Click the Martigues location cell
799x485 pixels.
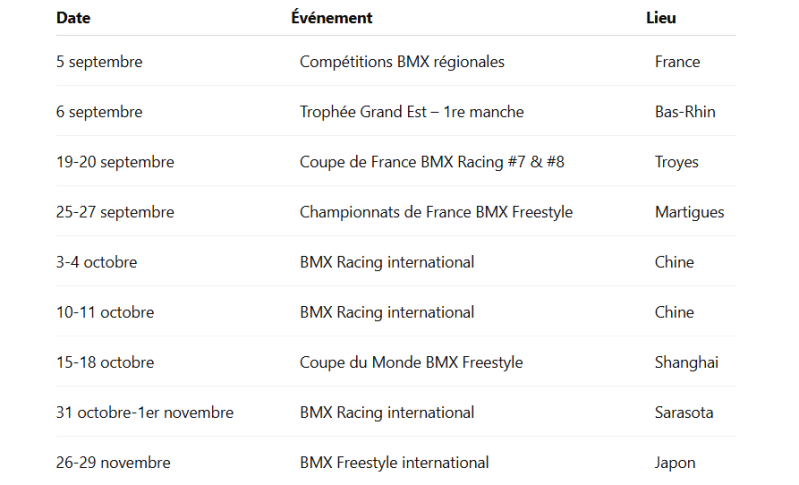pos(689,212)
